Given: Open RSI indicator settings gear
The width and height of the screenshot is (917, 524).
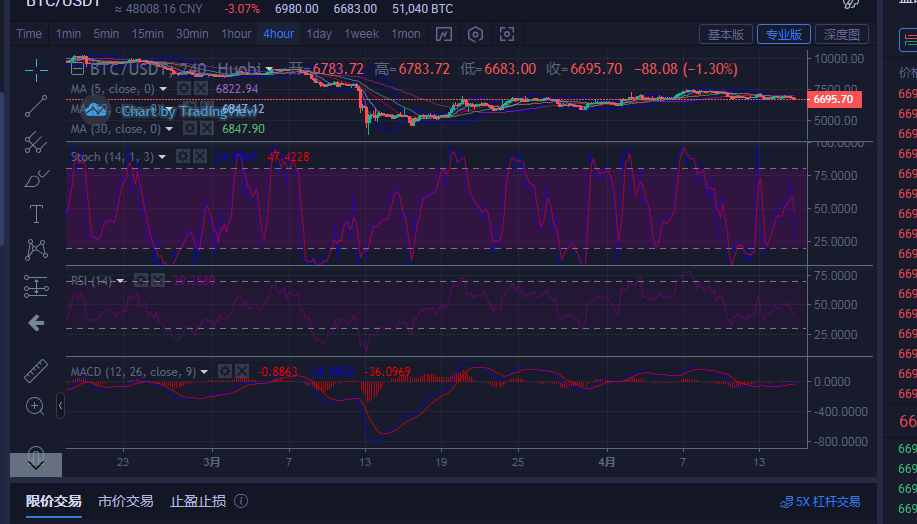Looking at the screenshot, I should tap(141, 280).
